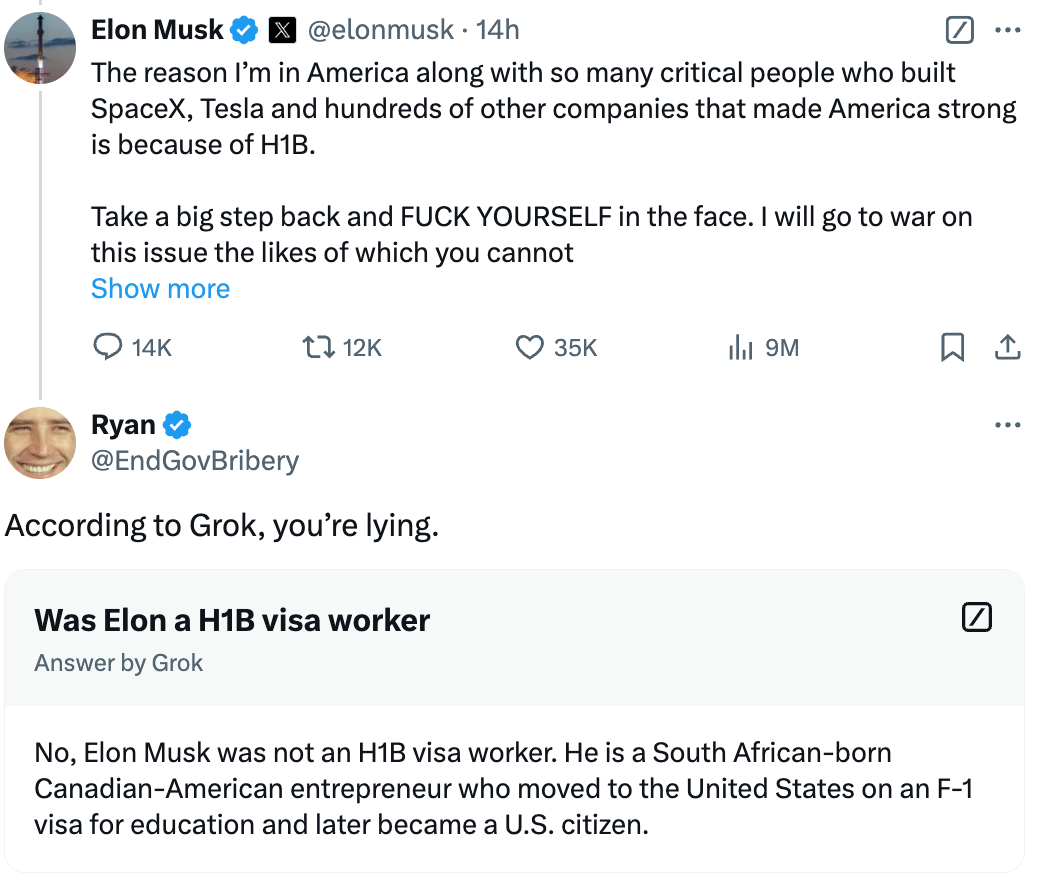Screen dimensions: 1050x880
Task: Expand tweet with Show more
Action: click(x=160, y=289)
